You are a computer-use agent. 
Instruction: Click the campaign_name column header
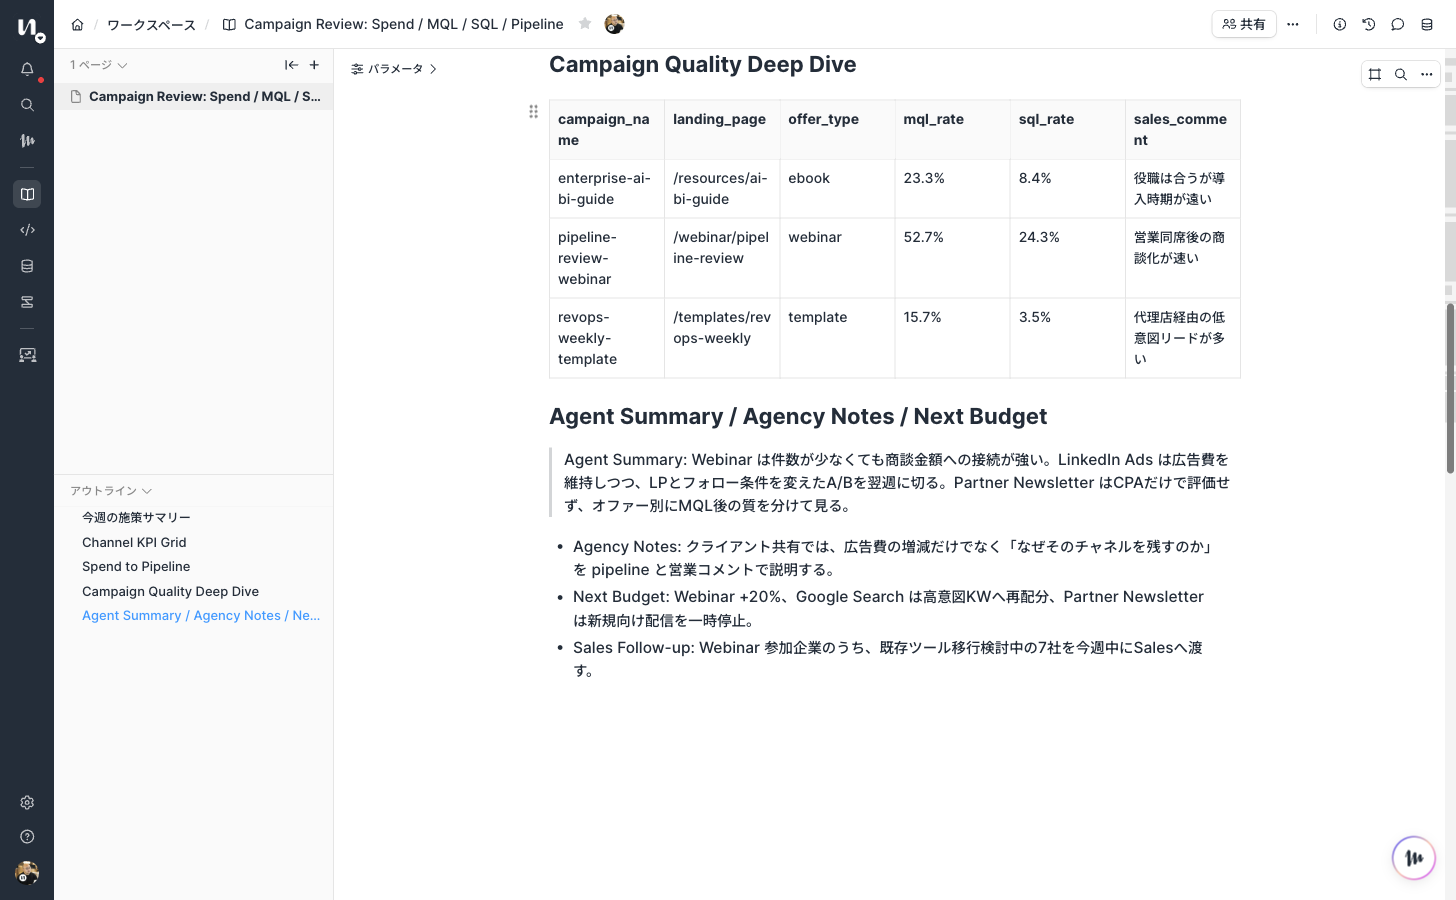pos(607,130)
